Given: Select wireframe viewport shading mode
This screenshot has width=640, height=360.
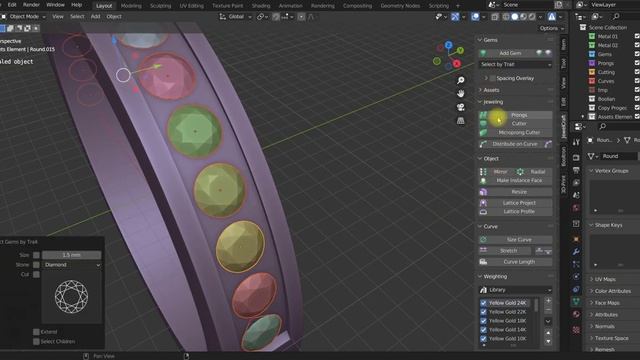Looking at the screenshot, I should (x=506, y=17).
